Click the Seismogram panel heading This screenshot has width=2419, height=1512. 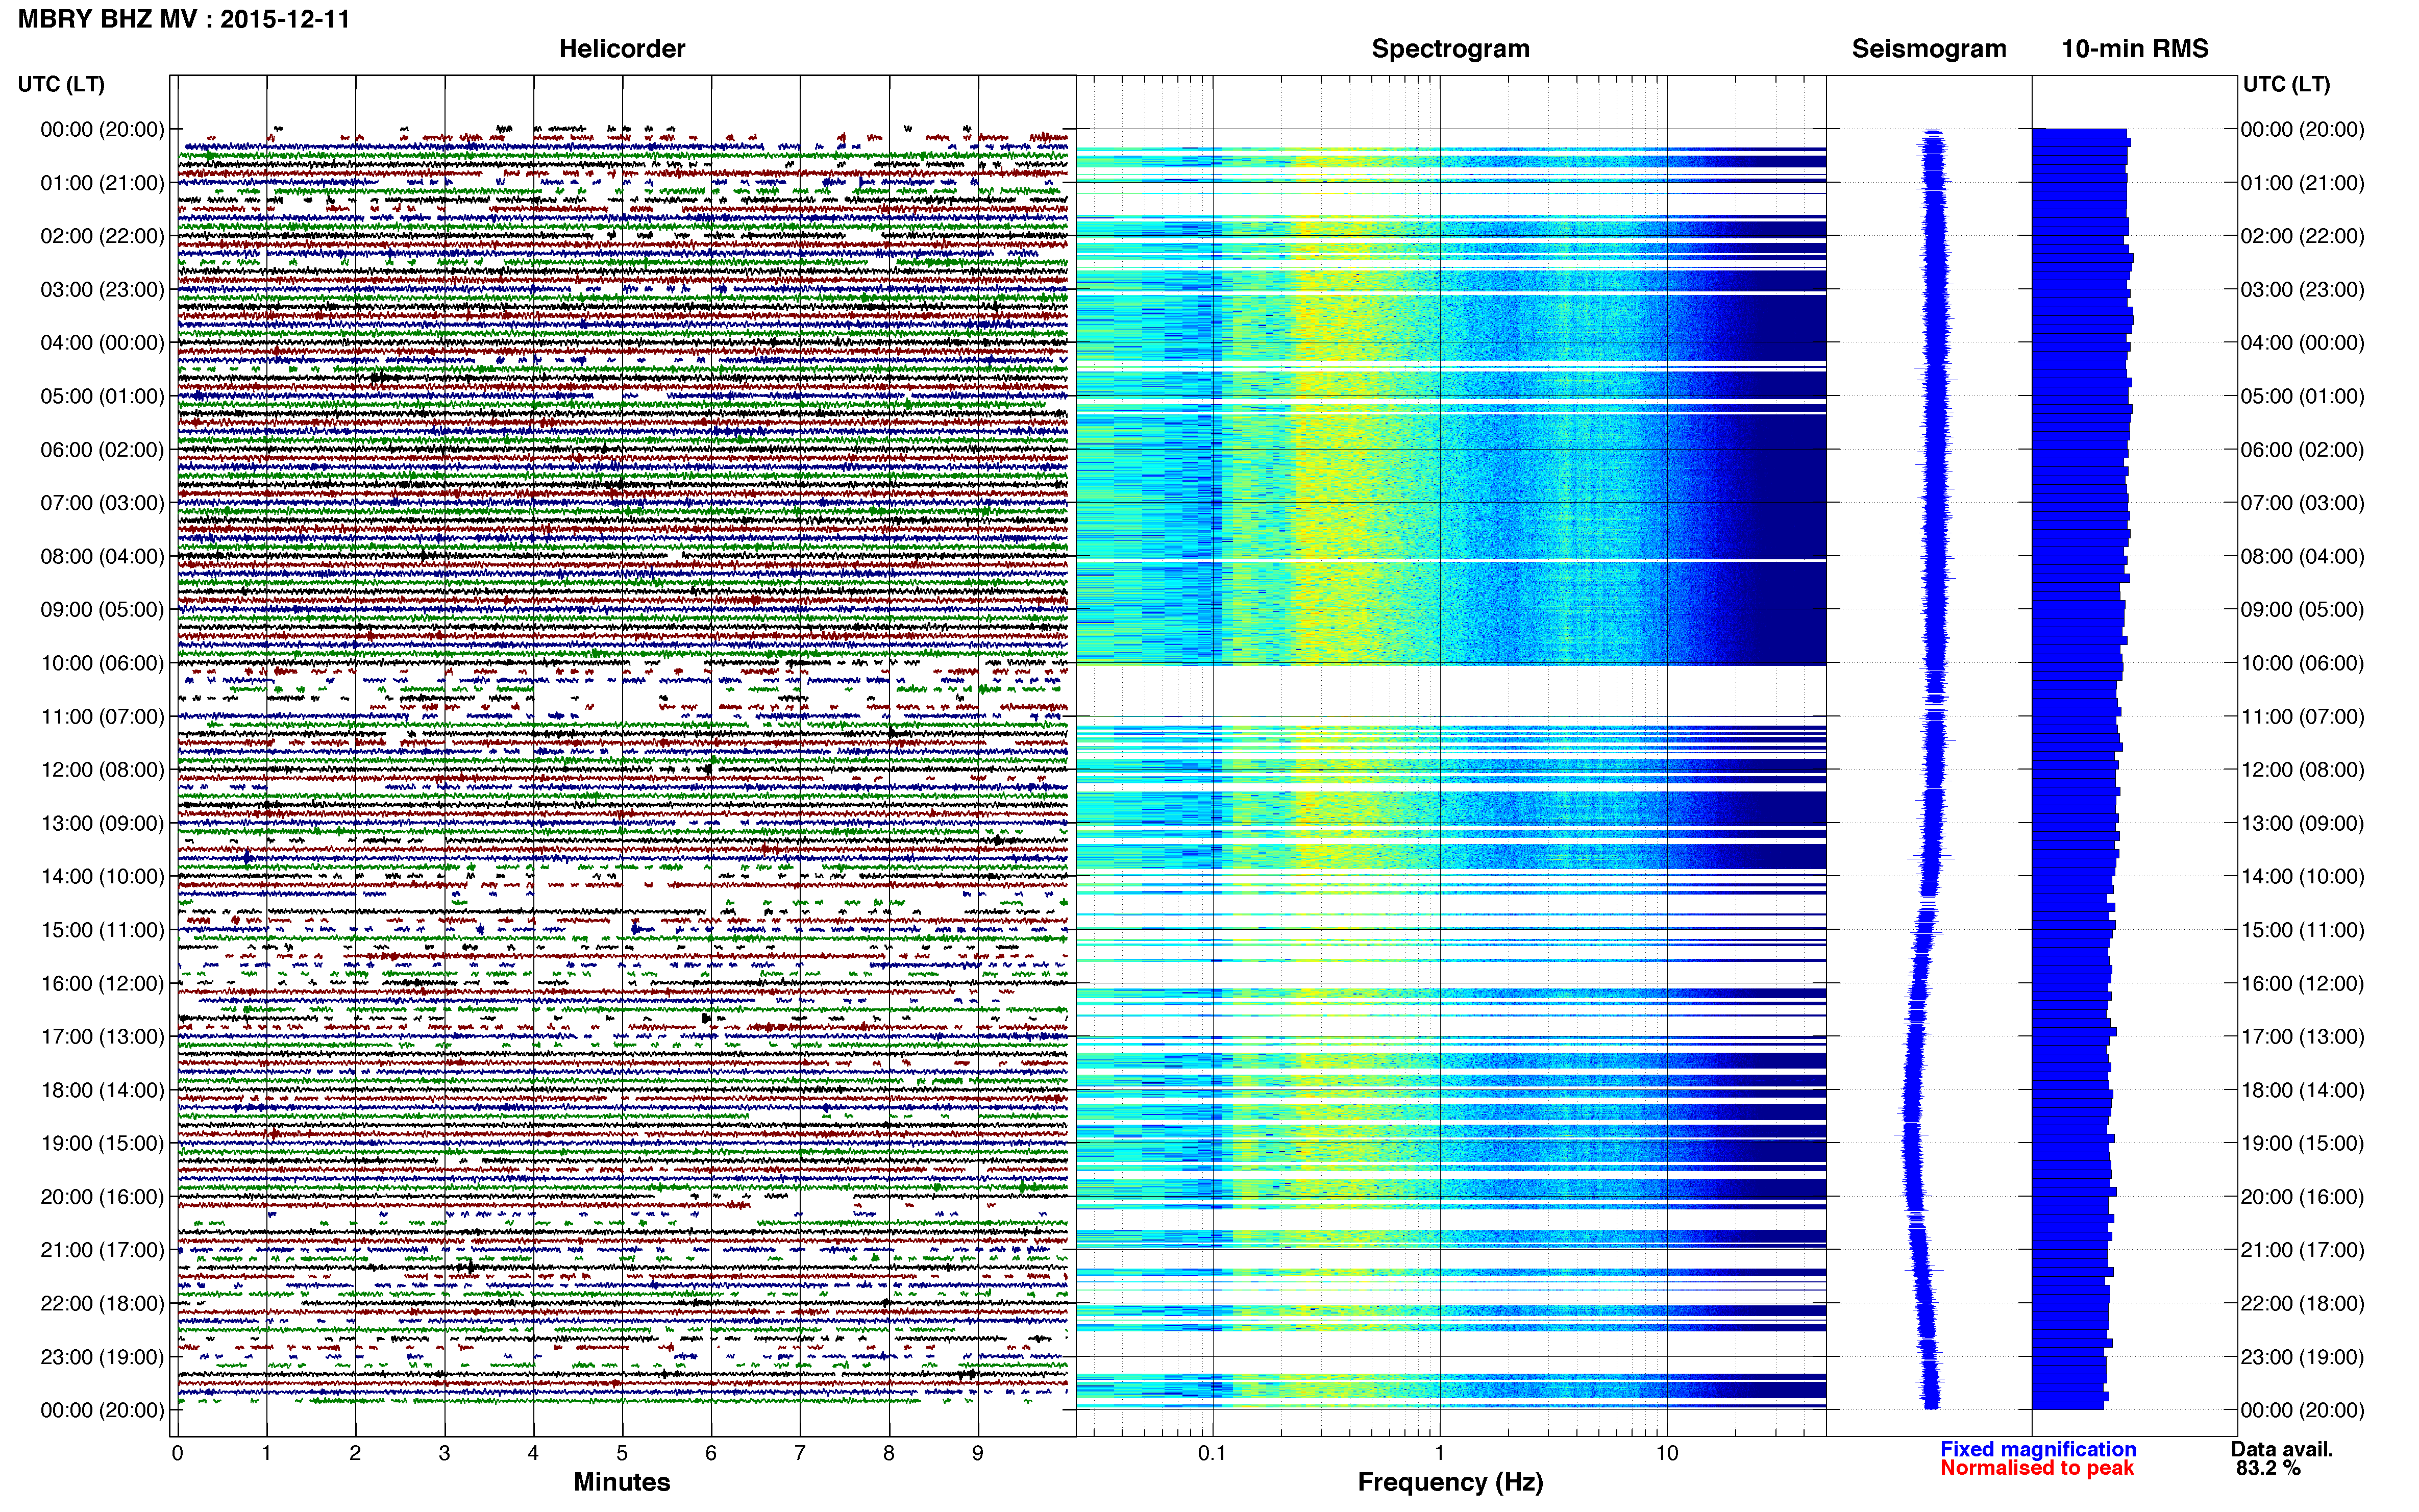(x=1929, y=49)
